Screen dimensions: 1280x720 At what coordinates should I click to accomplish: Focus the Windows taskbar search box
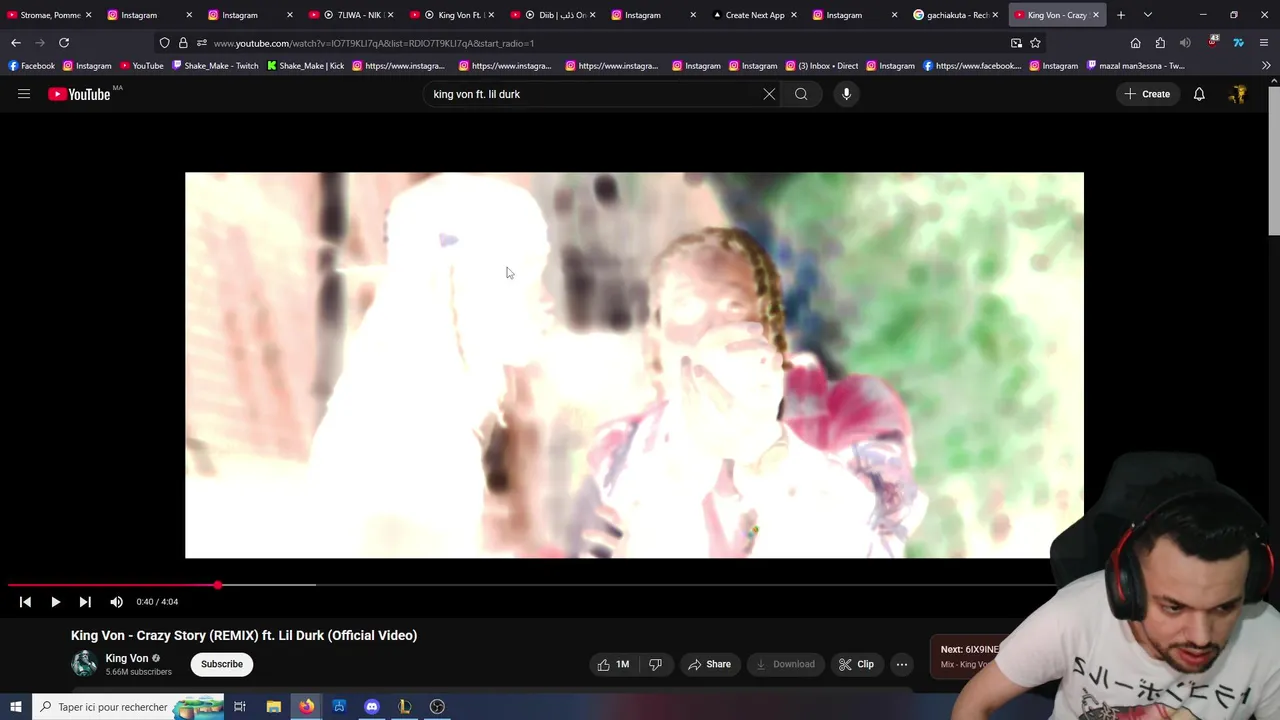pos(127,707)
